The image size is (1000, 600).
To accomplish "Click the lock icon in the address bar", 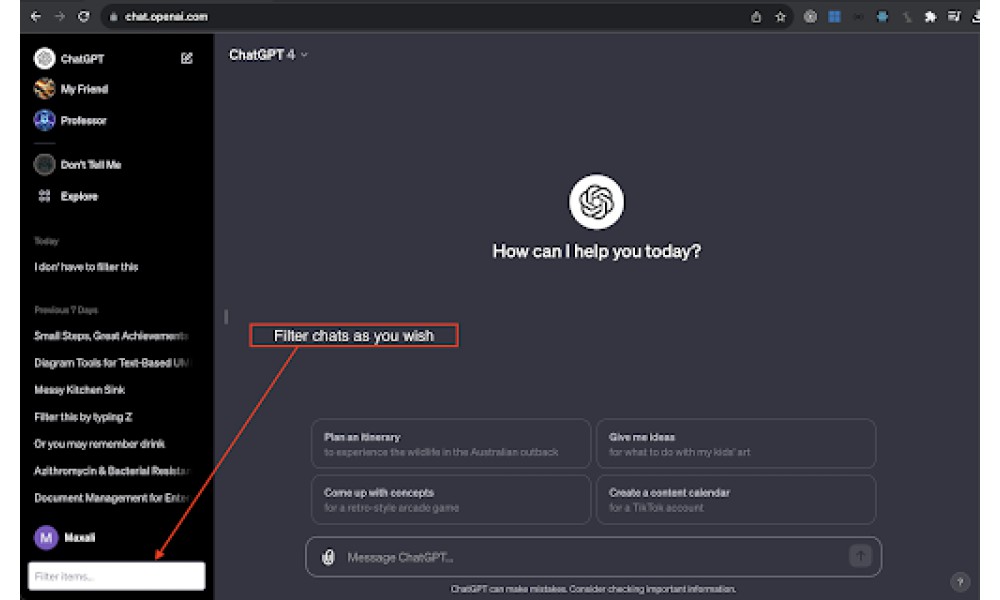I will [114, 17].
